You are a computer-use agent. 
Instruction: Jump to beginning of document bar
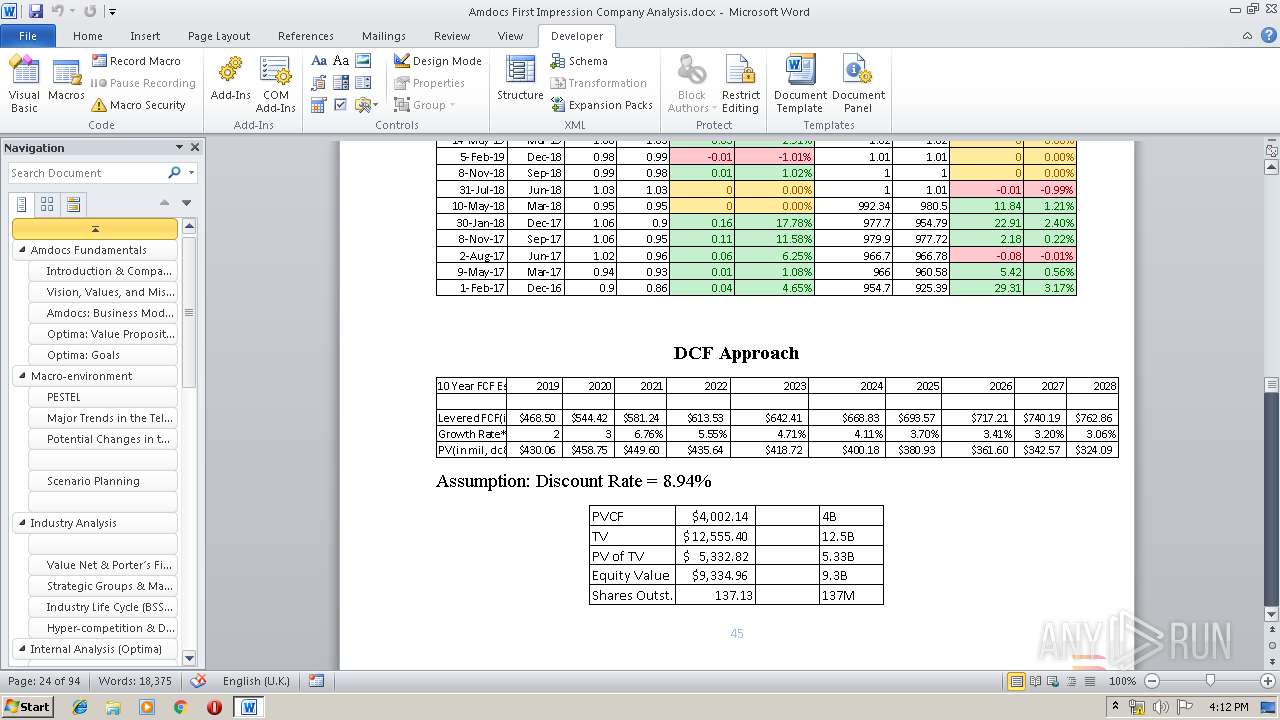click(x=95, y=229)
